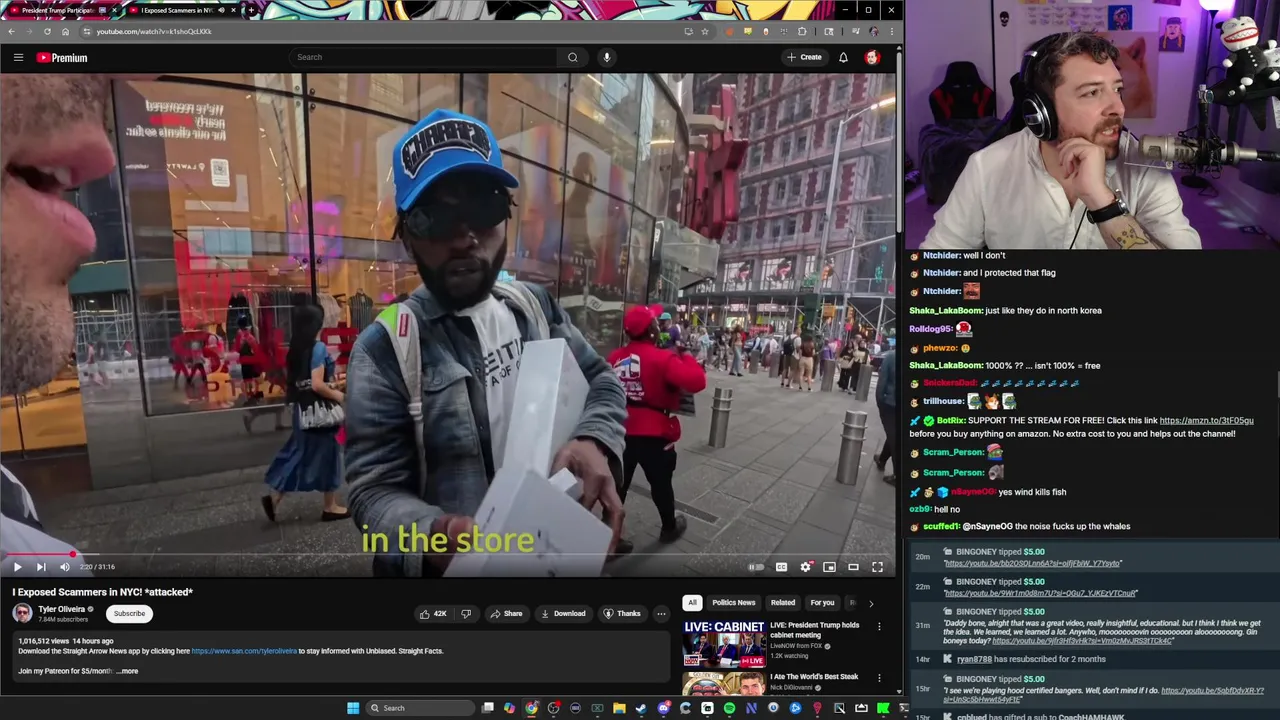Open the YouTube hamburger guide menu
Image resolution: width=1280 pixels, height=720 pixels.
pyautogui.click(x=18, y=58)
